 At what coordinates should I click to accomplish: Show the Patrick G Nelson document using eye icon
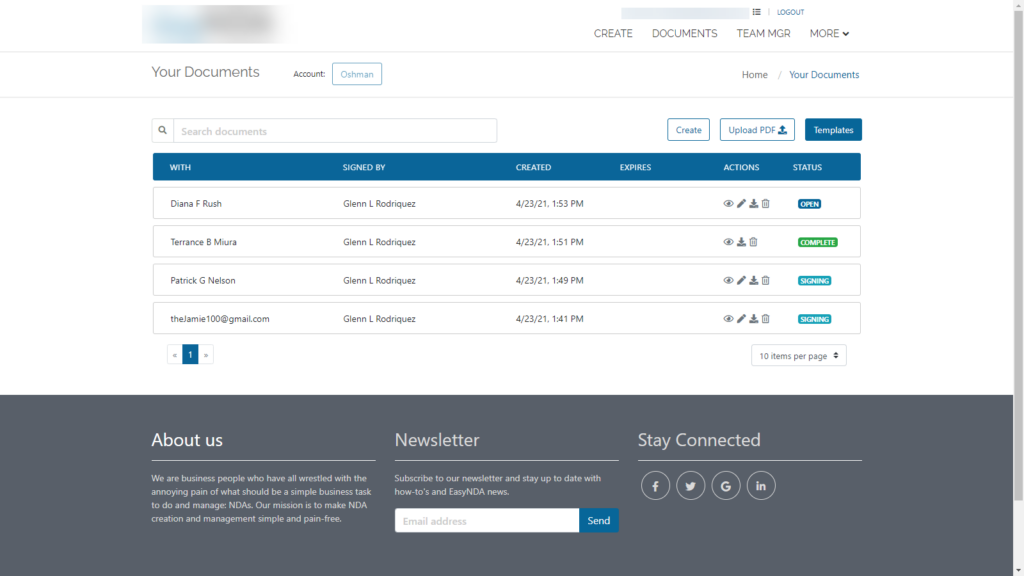[x=728, y=280]
